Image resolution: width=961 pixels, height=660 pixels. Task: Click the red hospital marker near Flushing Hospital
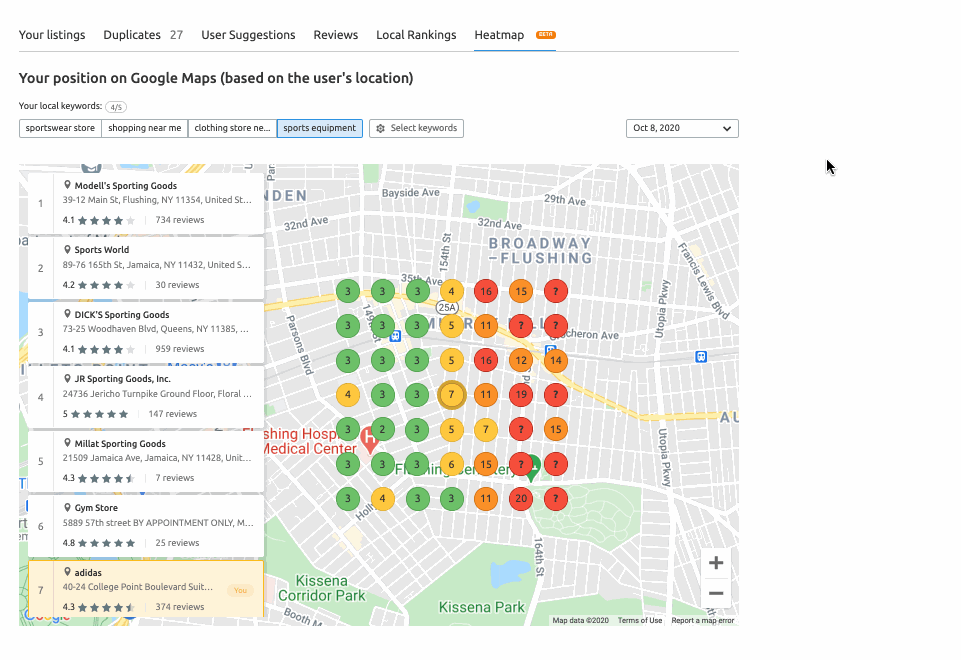pyautogui.click(x=370, y=438)
